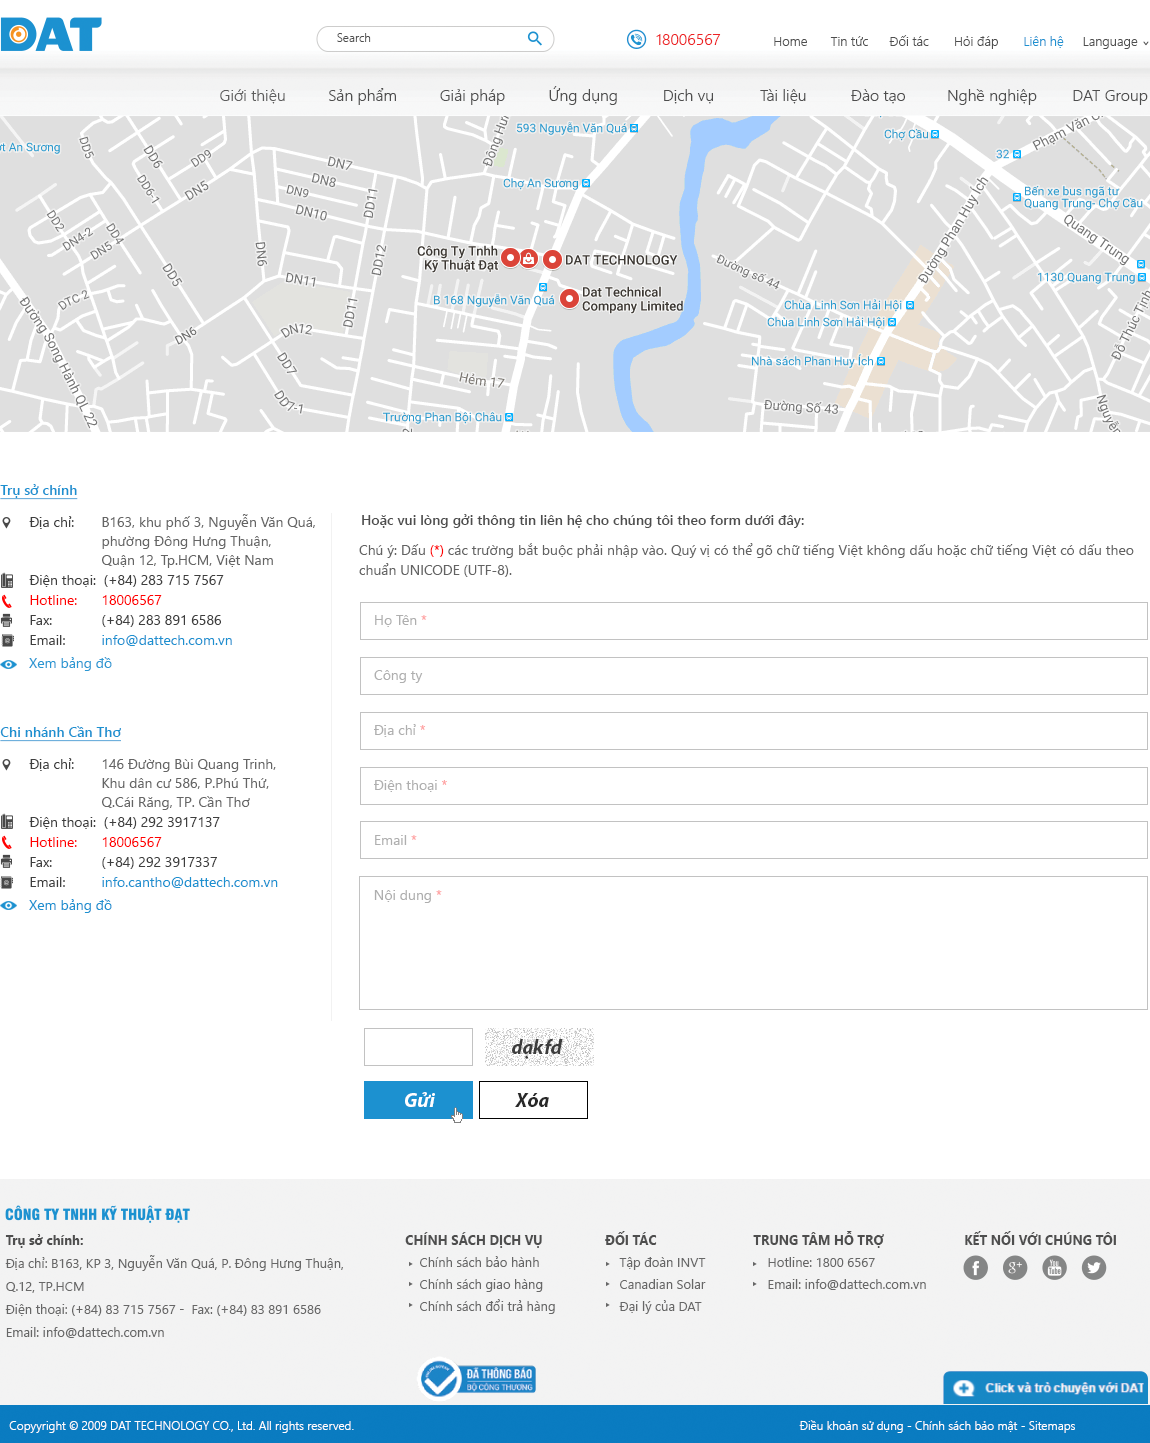Open the Sản phẩm menu
The height and width of the screenshot is (1443, 1150).
[362, 96]
